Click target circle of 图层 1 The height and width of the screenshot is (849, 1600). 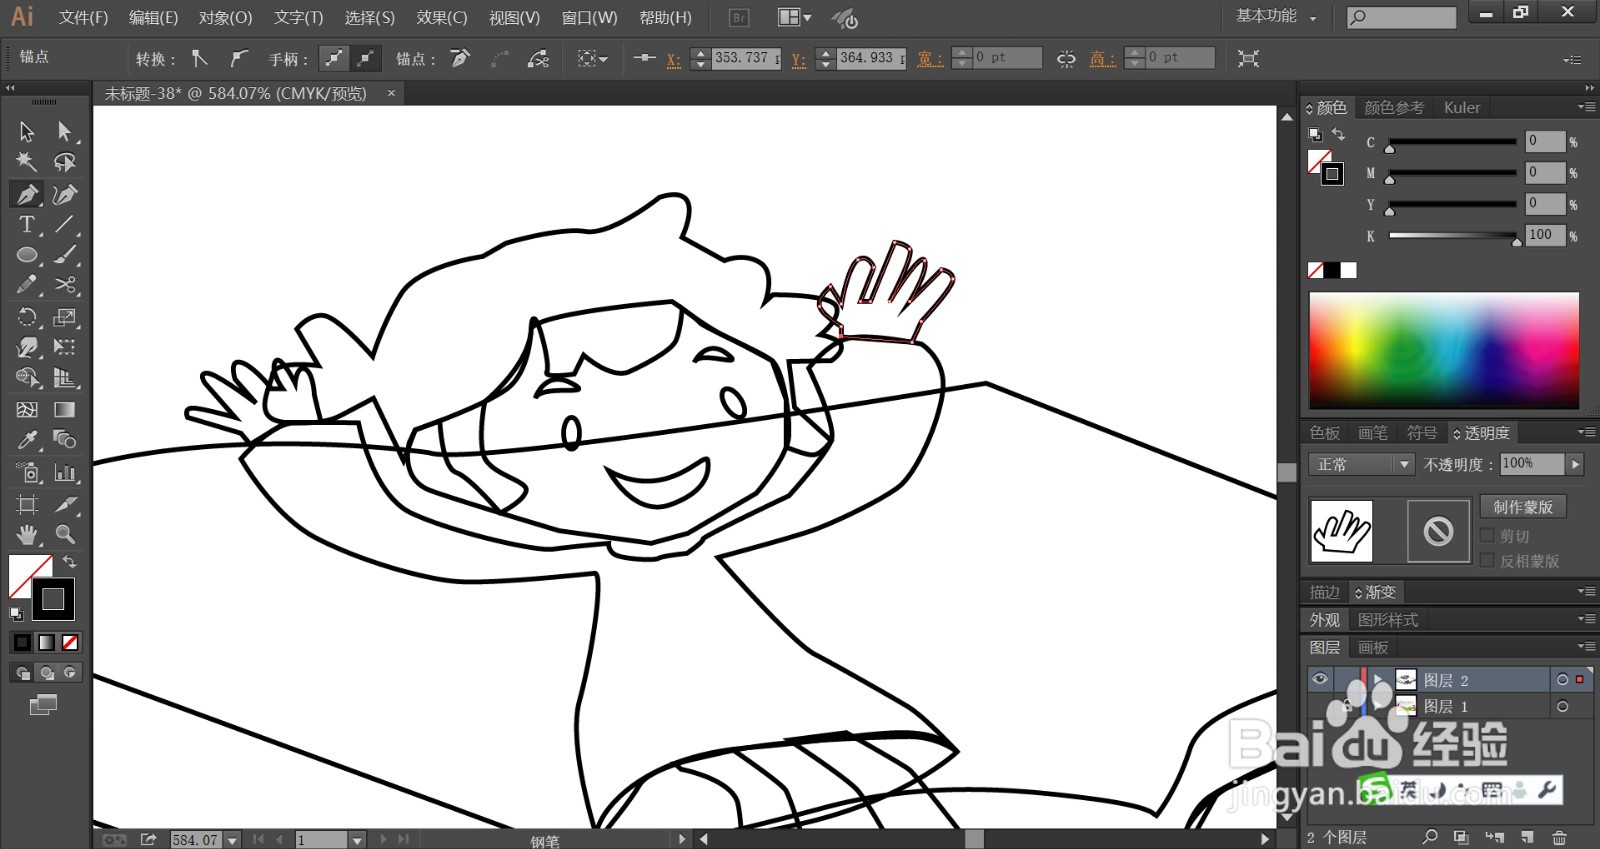1562,706
